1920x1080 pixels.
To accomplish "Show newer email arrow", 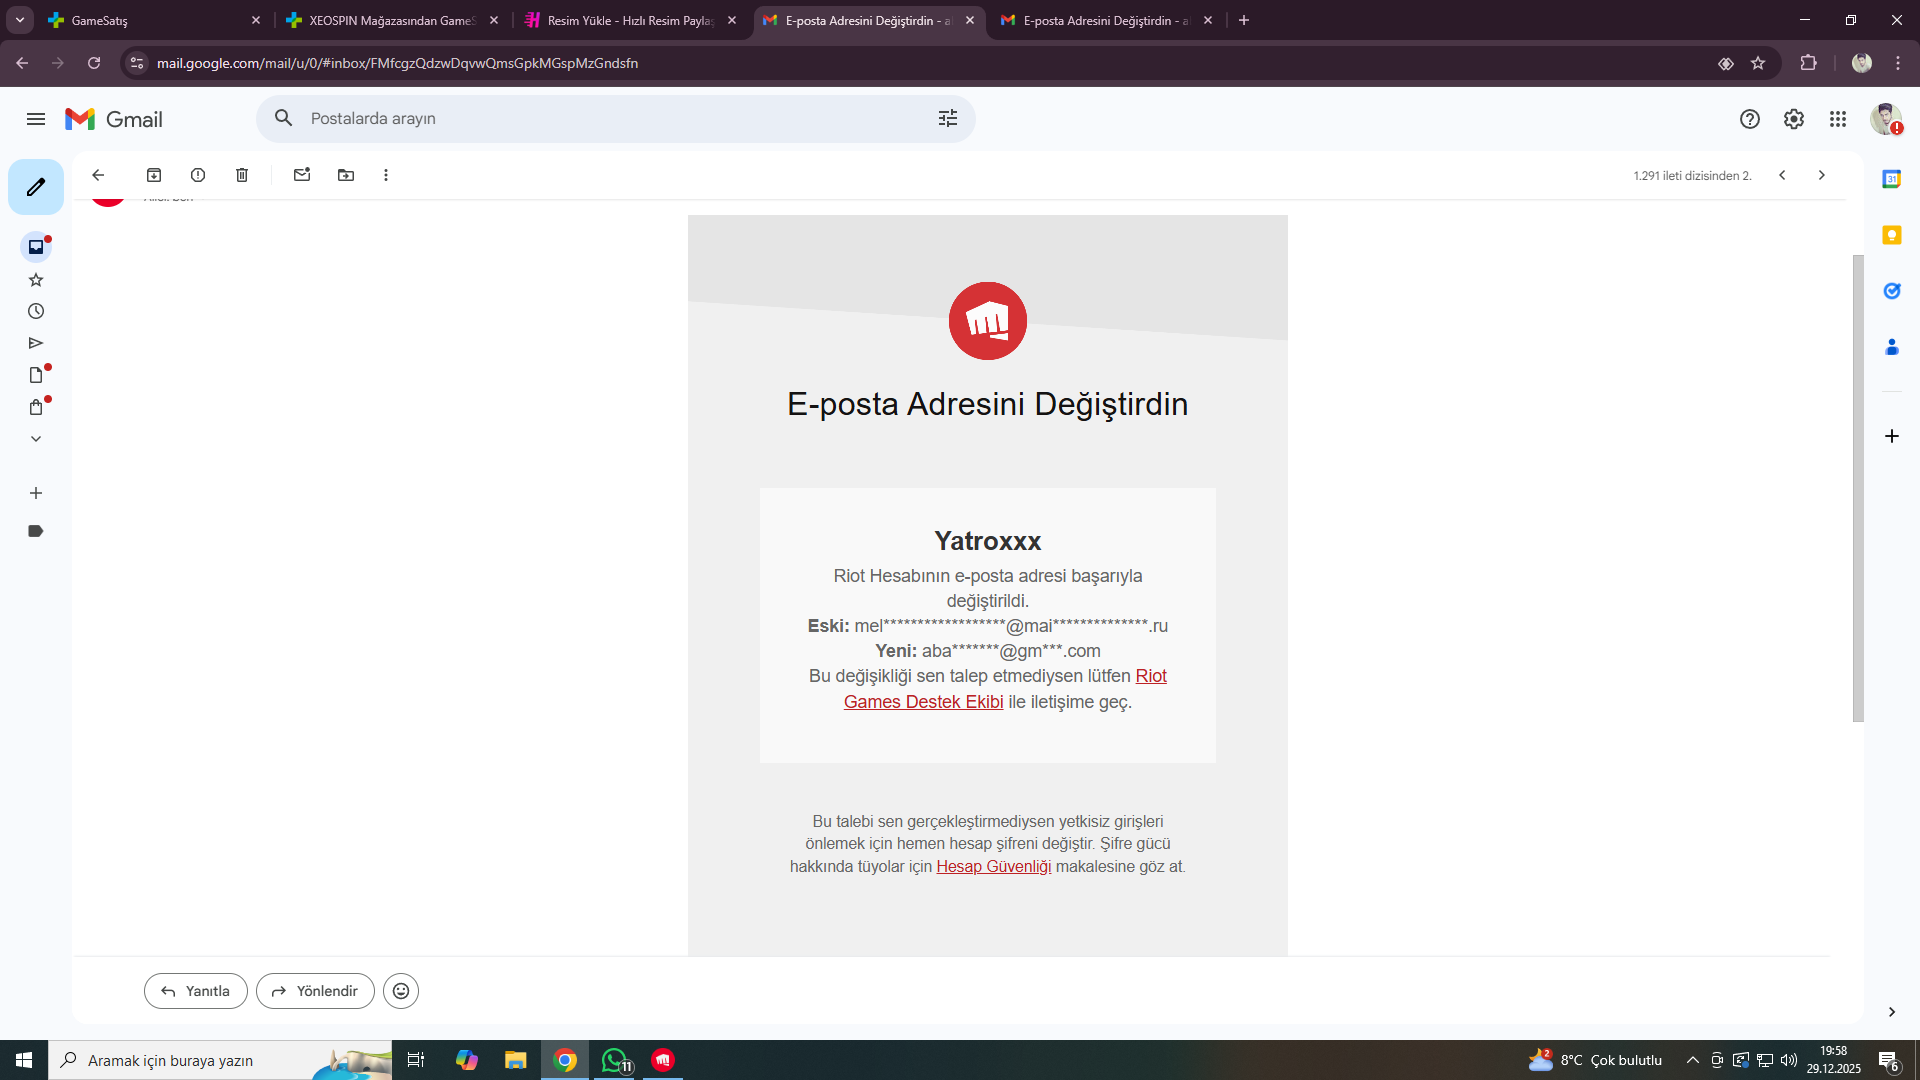I will (1782, 175).
